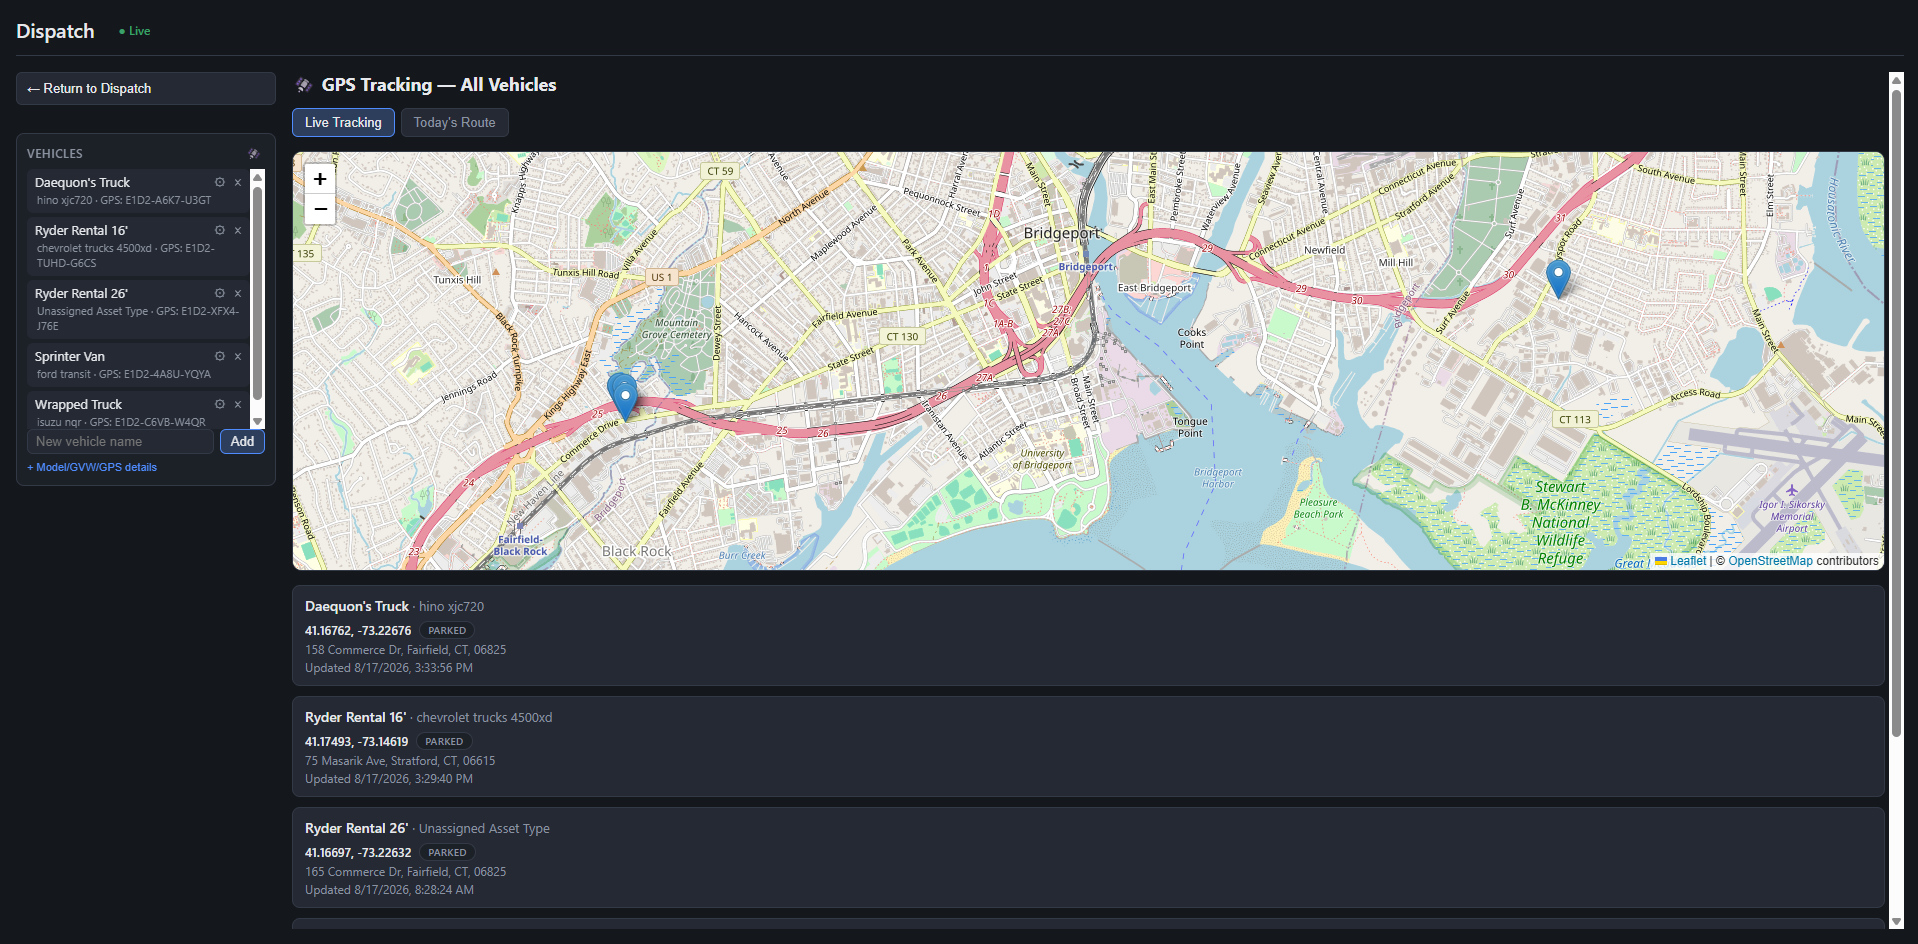Expand Model/GVW/GPS details
1918x944 pixels.
(92, 467)
